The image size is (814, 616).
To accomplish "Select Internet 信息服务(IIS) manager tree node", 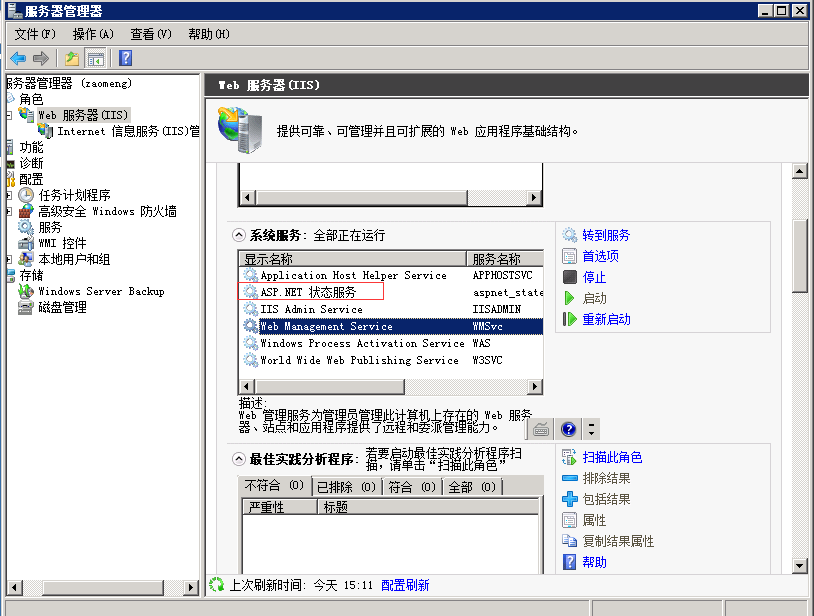I will coord(119,131).
